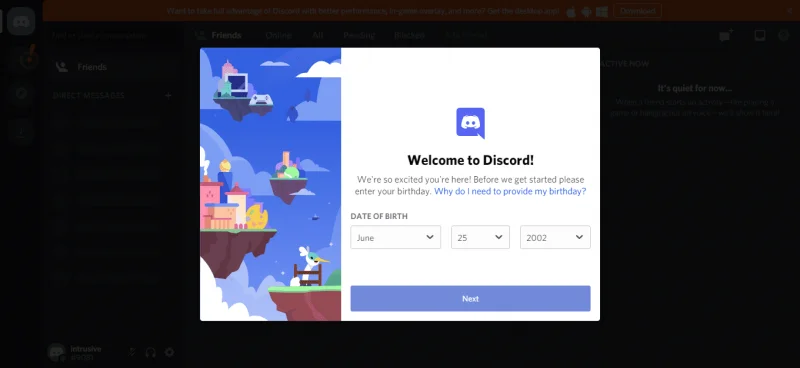Open 'Why do I need to provide my birthday?' link
This screenshot has height=368, width=800.
(x=510, y=191)
